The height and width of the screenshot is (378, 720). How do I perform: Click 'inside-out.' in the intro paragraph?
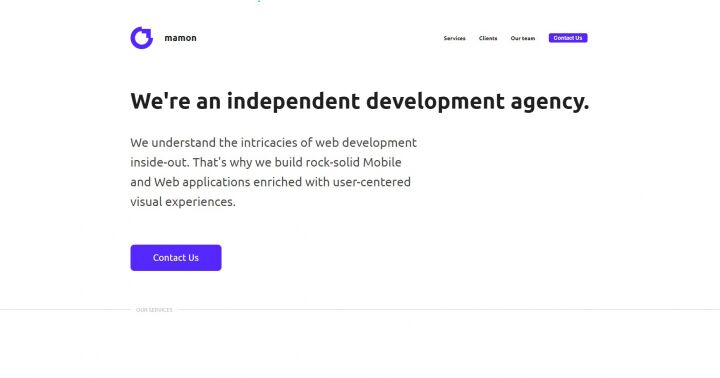tap(160, 162)
